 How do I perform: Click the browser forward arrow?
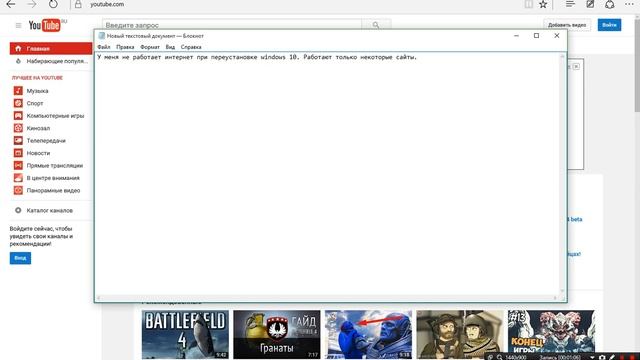(32, 4)
